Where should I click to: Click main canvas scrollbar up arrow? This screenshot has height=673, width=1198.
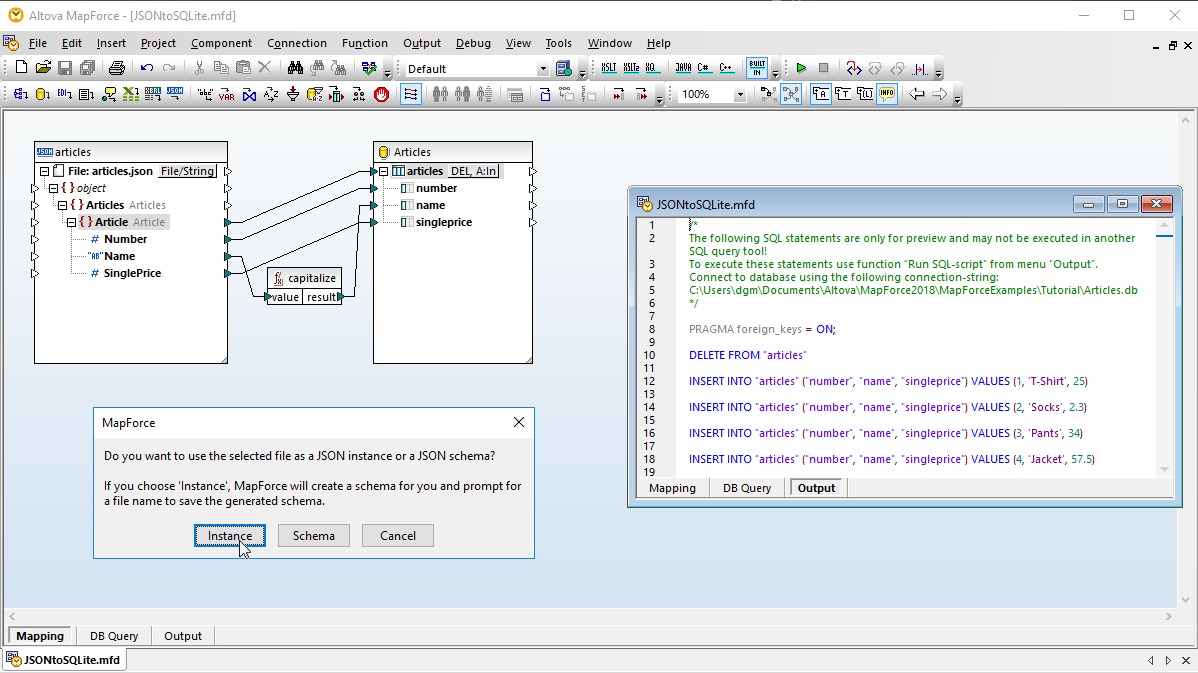coord(1185,121)
